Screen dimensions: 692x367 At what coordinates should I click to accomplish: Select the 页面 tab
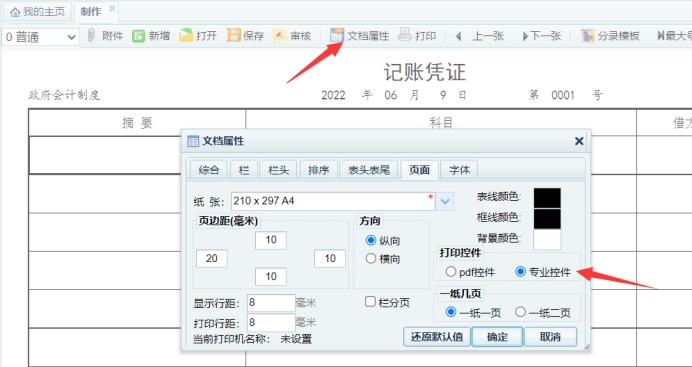click(419, 170)
